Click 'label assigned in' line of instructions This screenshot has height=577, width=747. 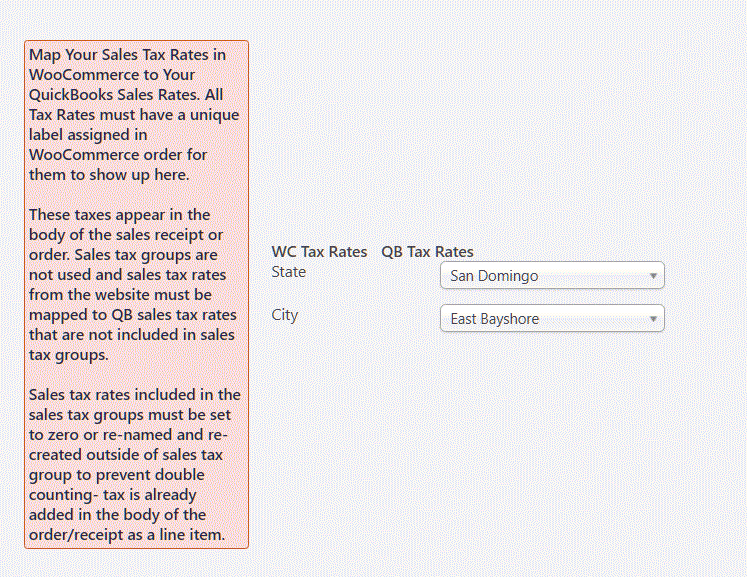88,134
